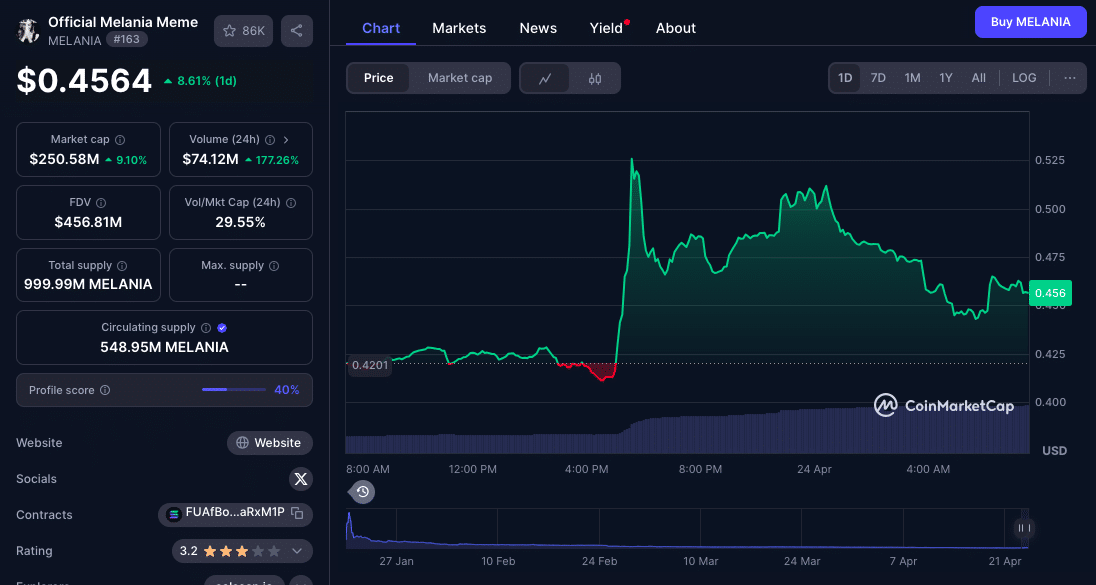This screenshot has height=585, width=1096.
Task: Click the 0.4201 baseline price label
Action: point(370,365)
